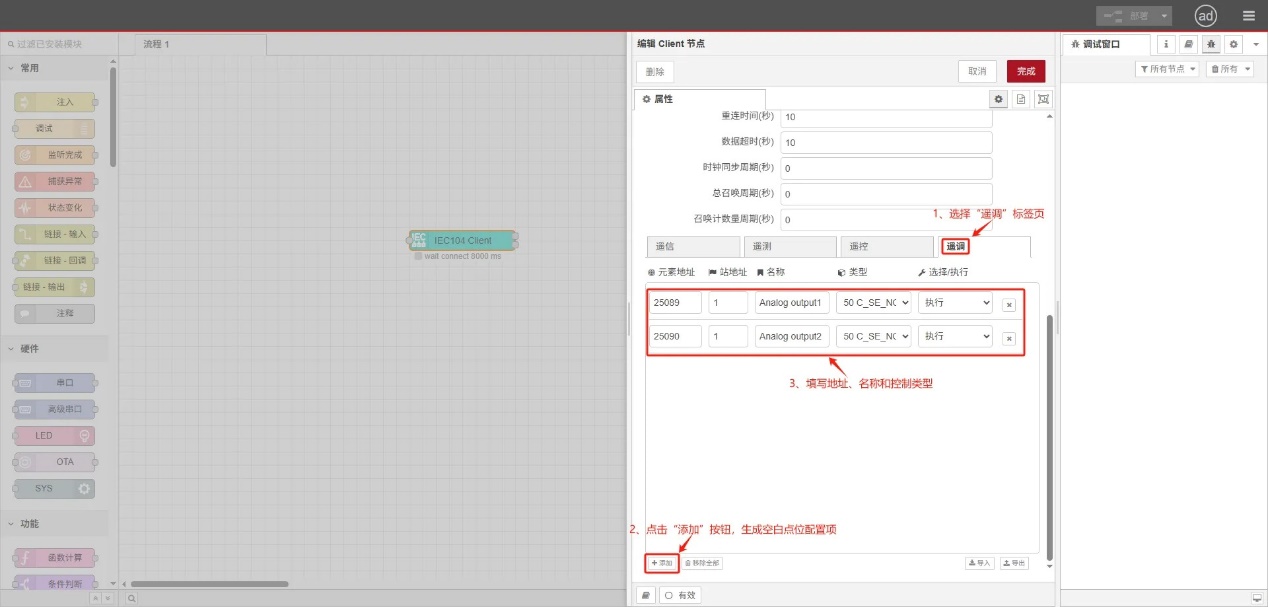
Task: Click the 添加 add button to create a row
Action: 661,562
